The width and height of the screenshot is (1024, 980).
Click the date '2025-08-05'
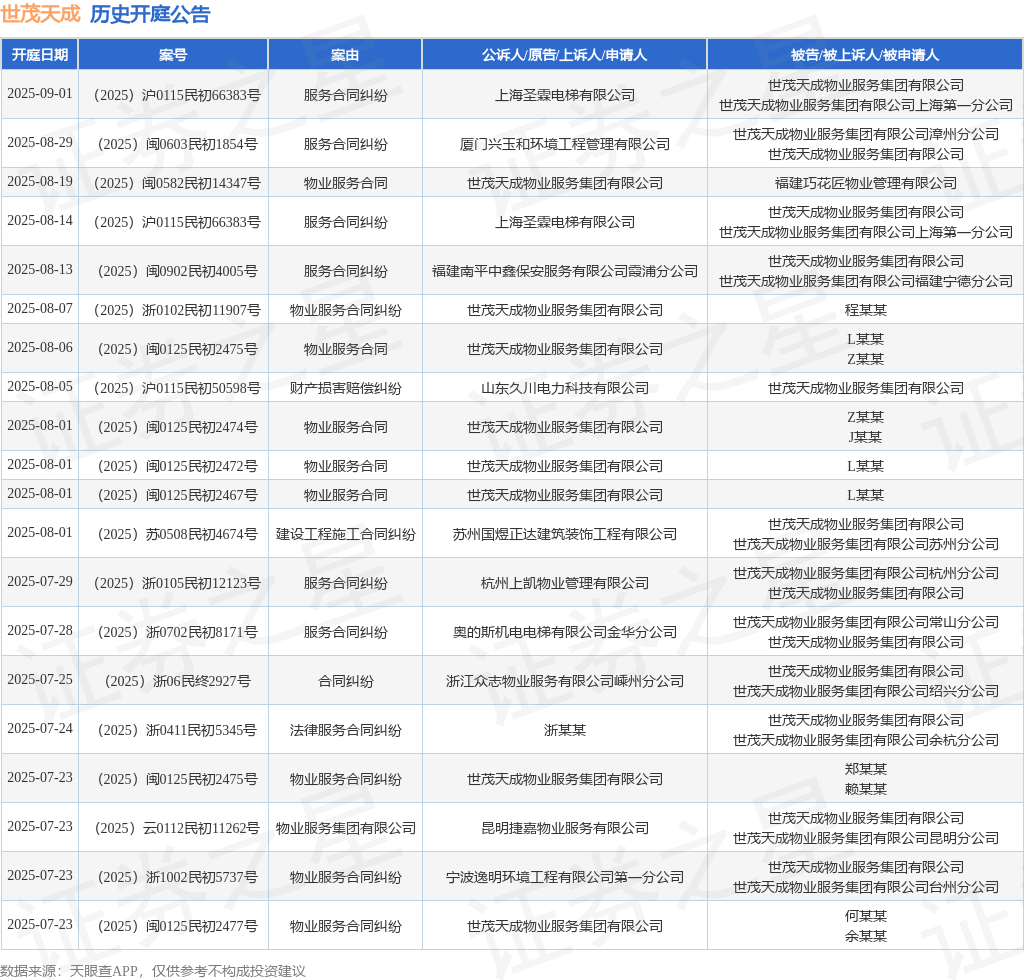40,387
